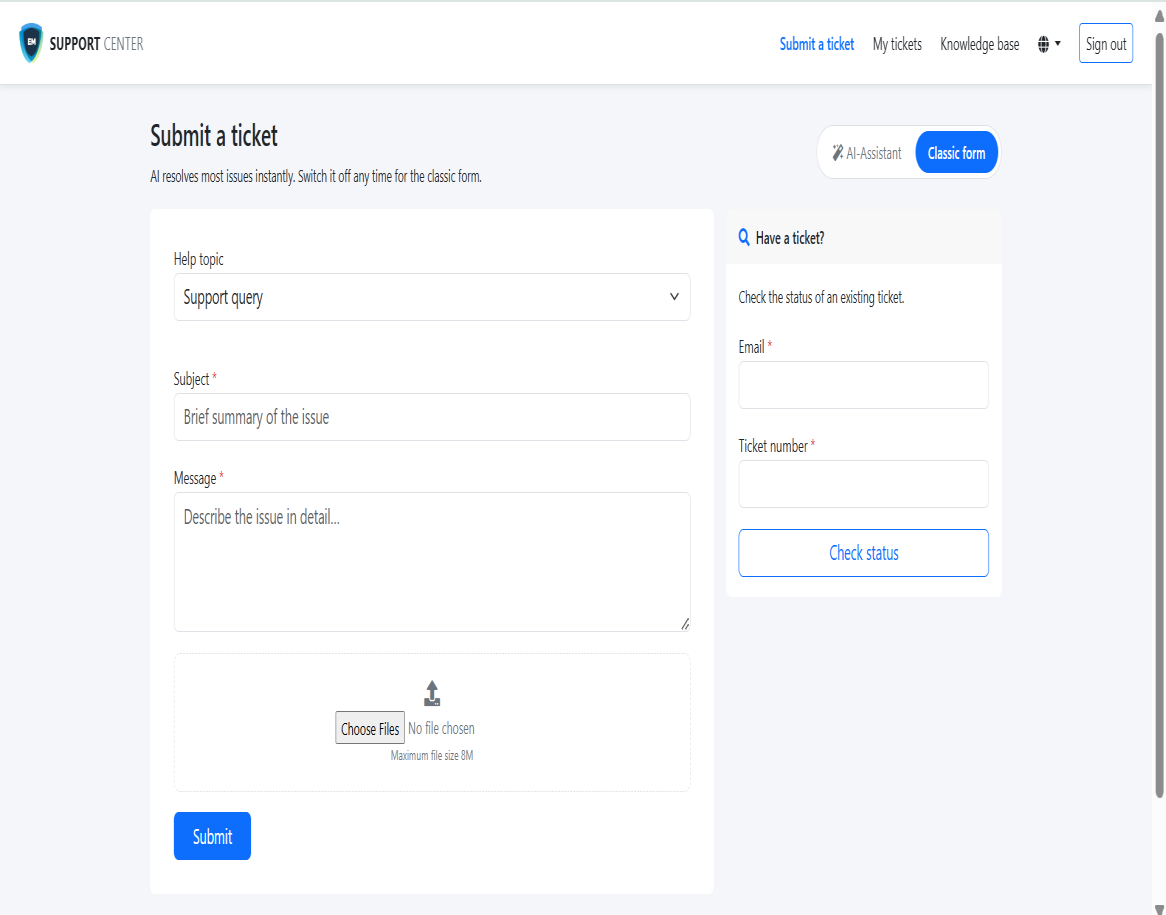Click the Check status button
Viewport: 1166px width, 915px height.
(x=863, y=553)
